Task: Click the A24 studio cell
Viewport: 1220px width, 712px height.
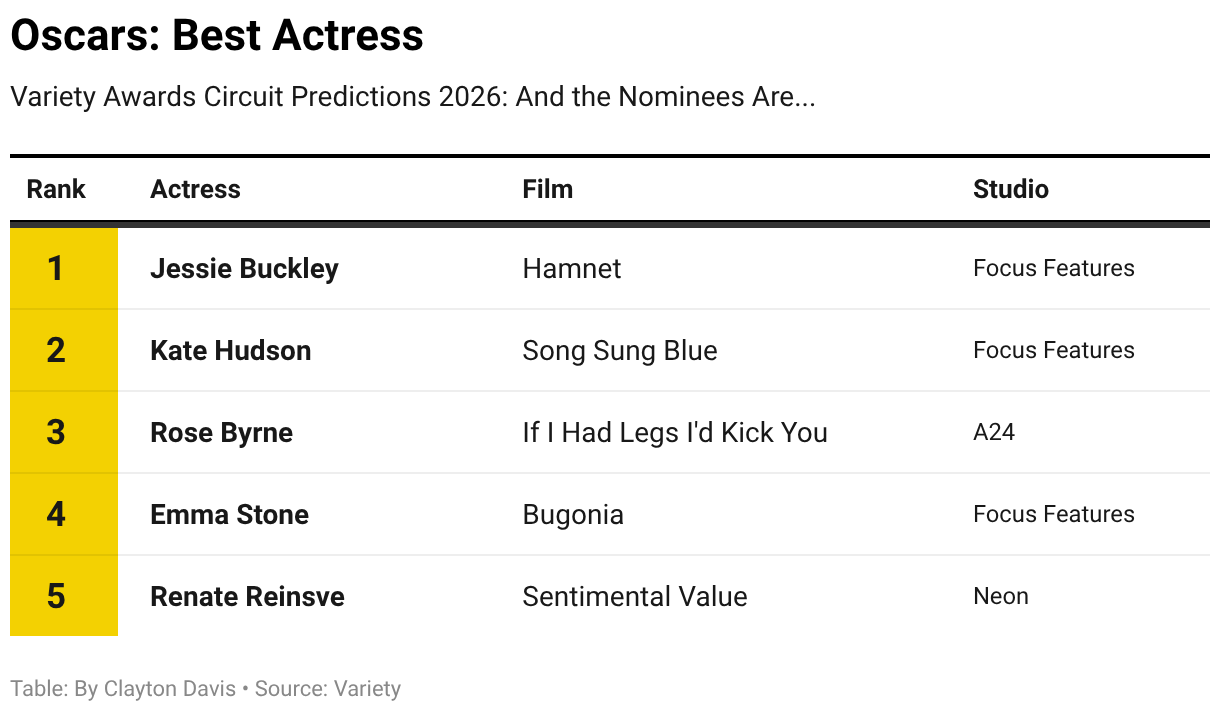Action: pos(993,432)
